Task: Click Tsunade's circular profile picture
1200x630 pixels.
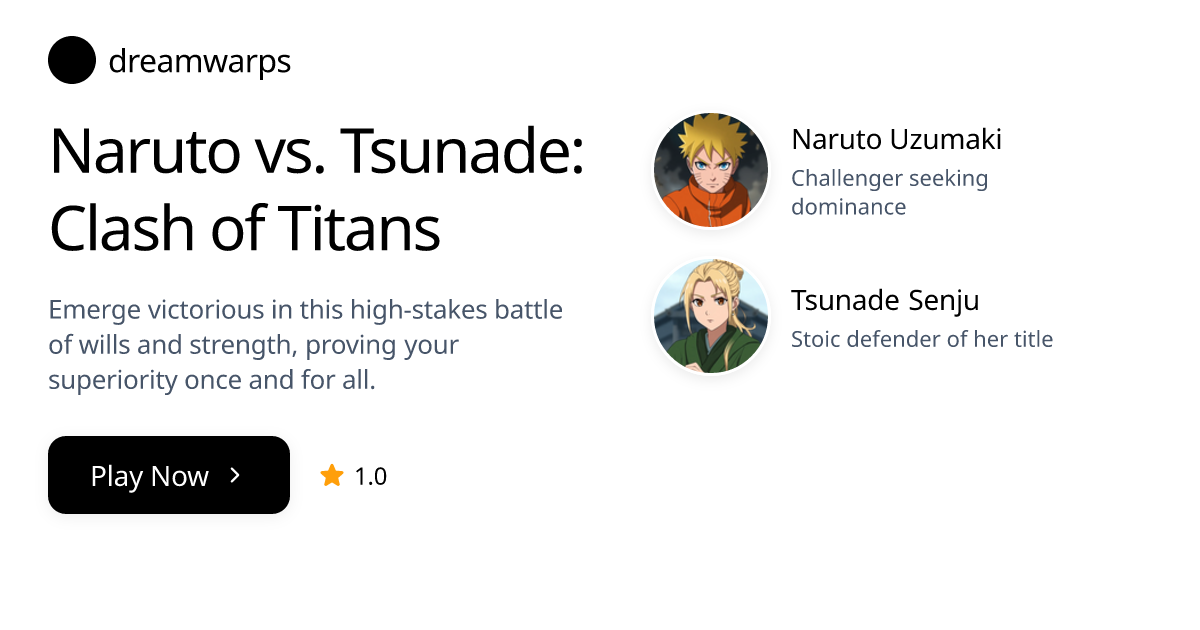Action: [710, 316]
